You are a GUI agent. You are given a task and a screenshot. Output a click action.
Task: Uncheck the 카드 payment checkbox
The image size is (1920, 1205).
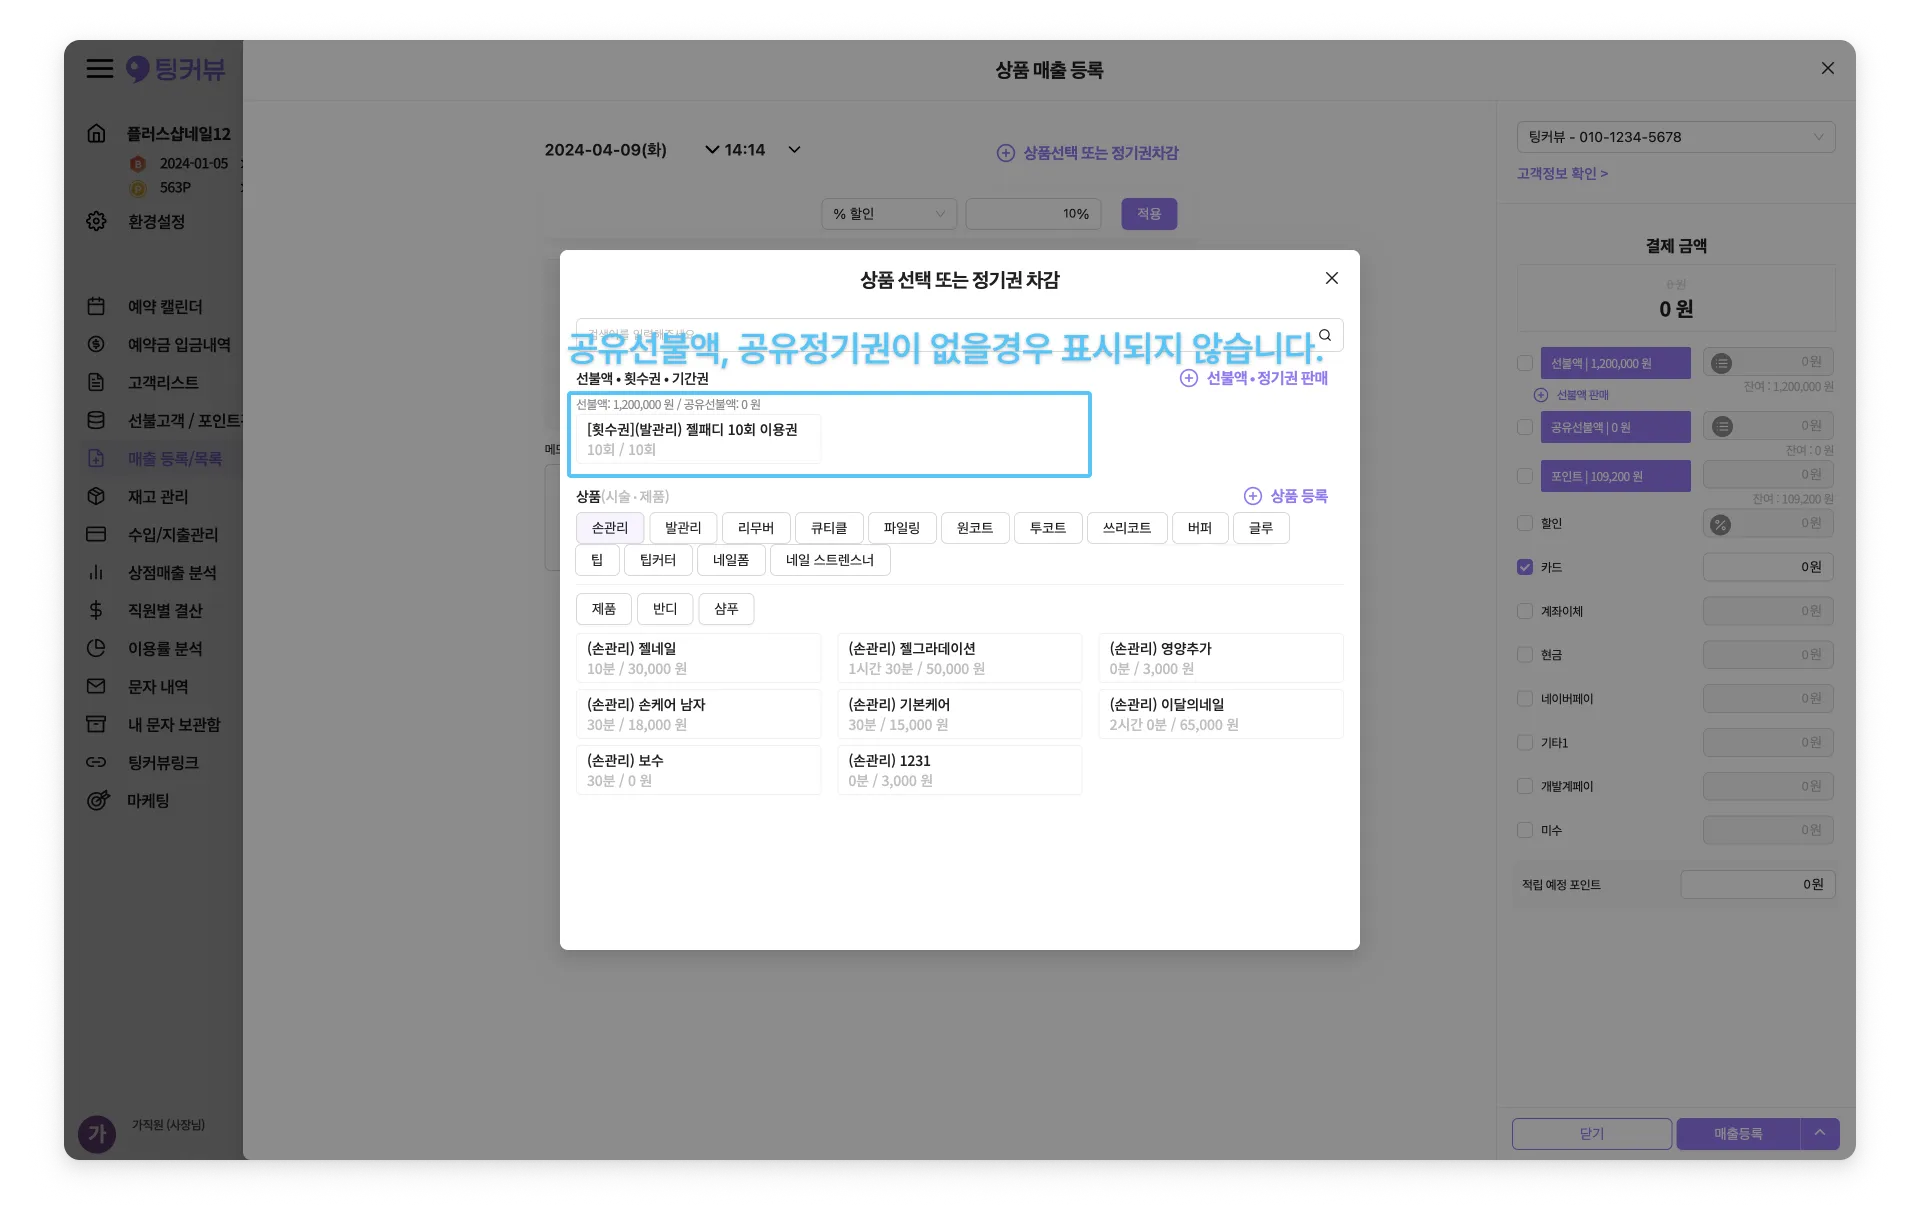[1524, 567]
